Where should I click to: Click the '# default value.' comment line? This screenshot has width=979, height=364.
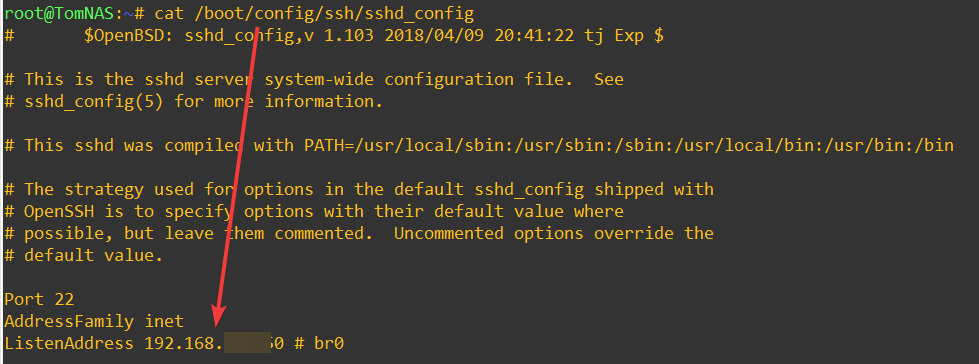coord(84,255)
